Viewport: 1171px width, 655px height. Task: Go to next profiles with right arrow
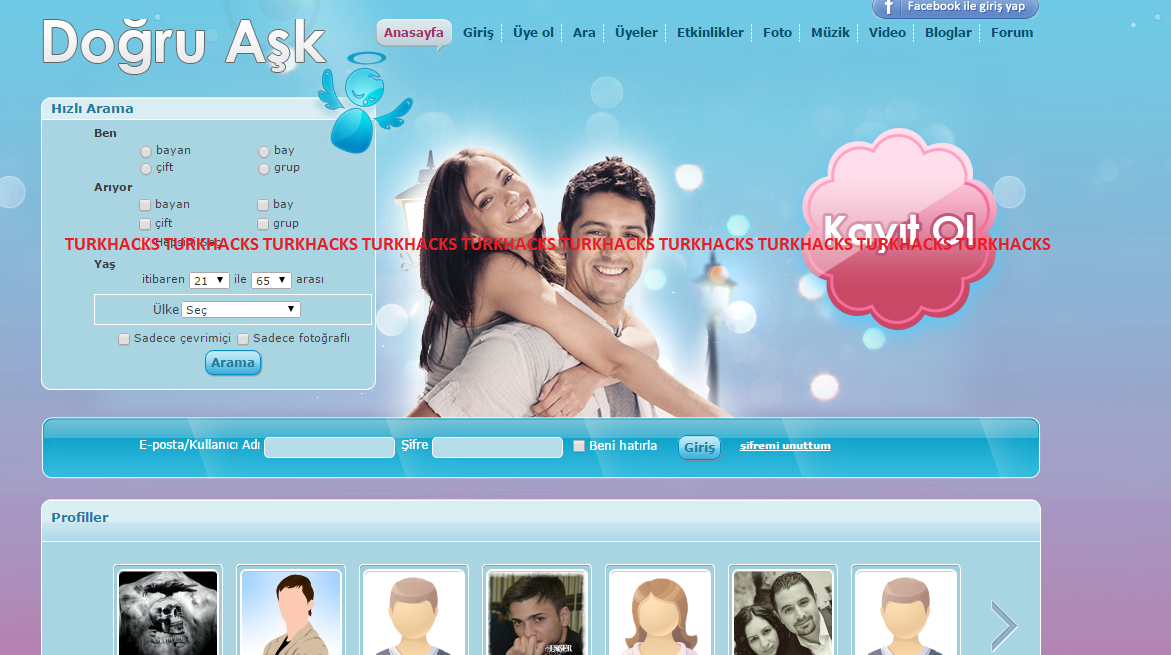coord(1004,625)
